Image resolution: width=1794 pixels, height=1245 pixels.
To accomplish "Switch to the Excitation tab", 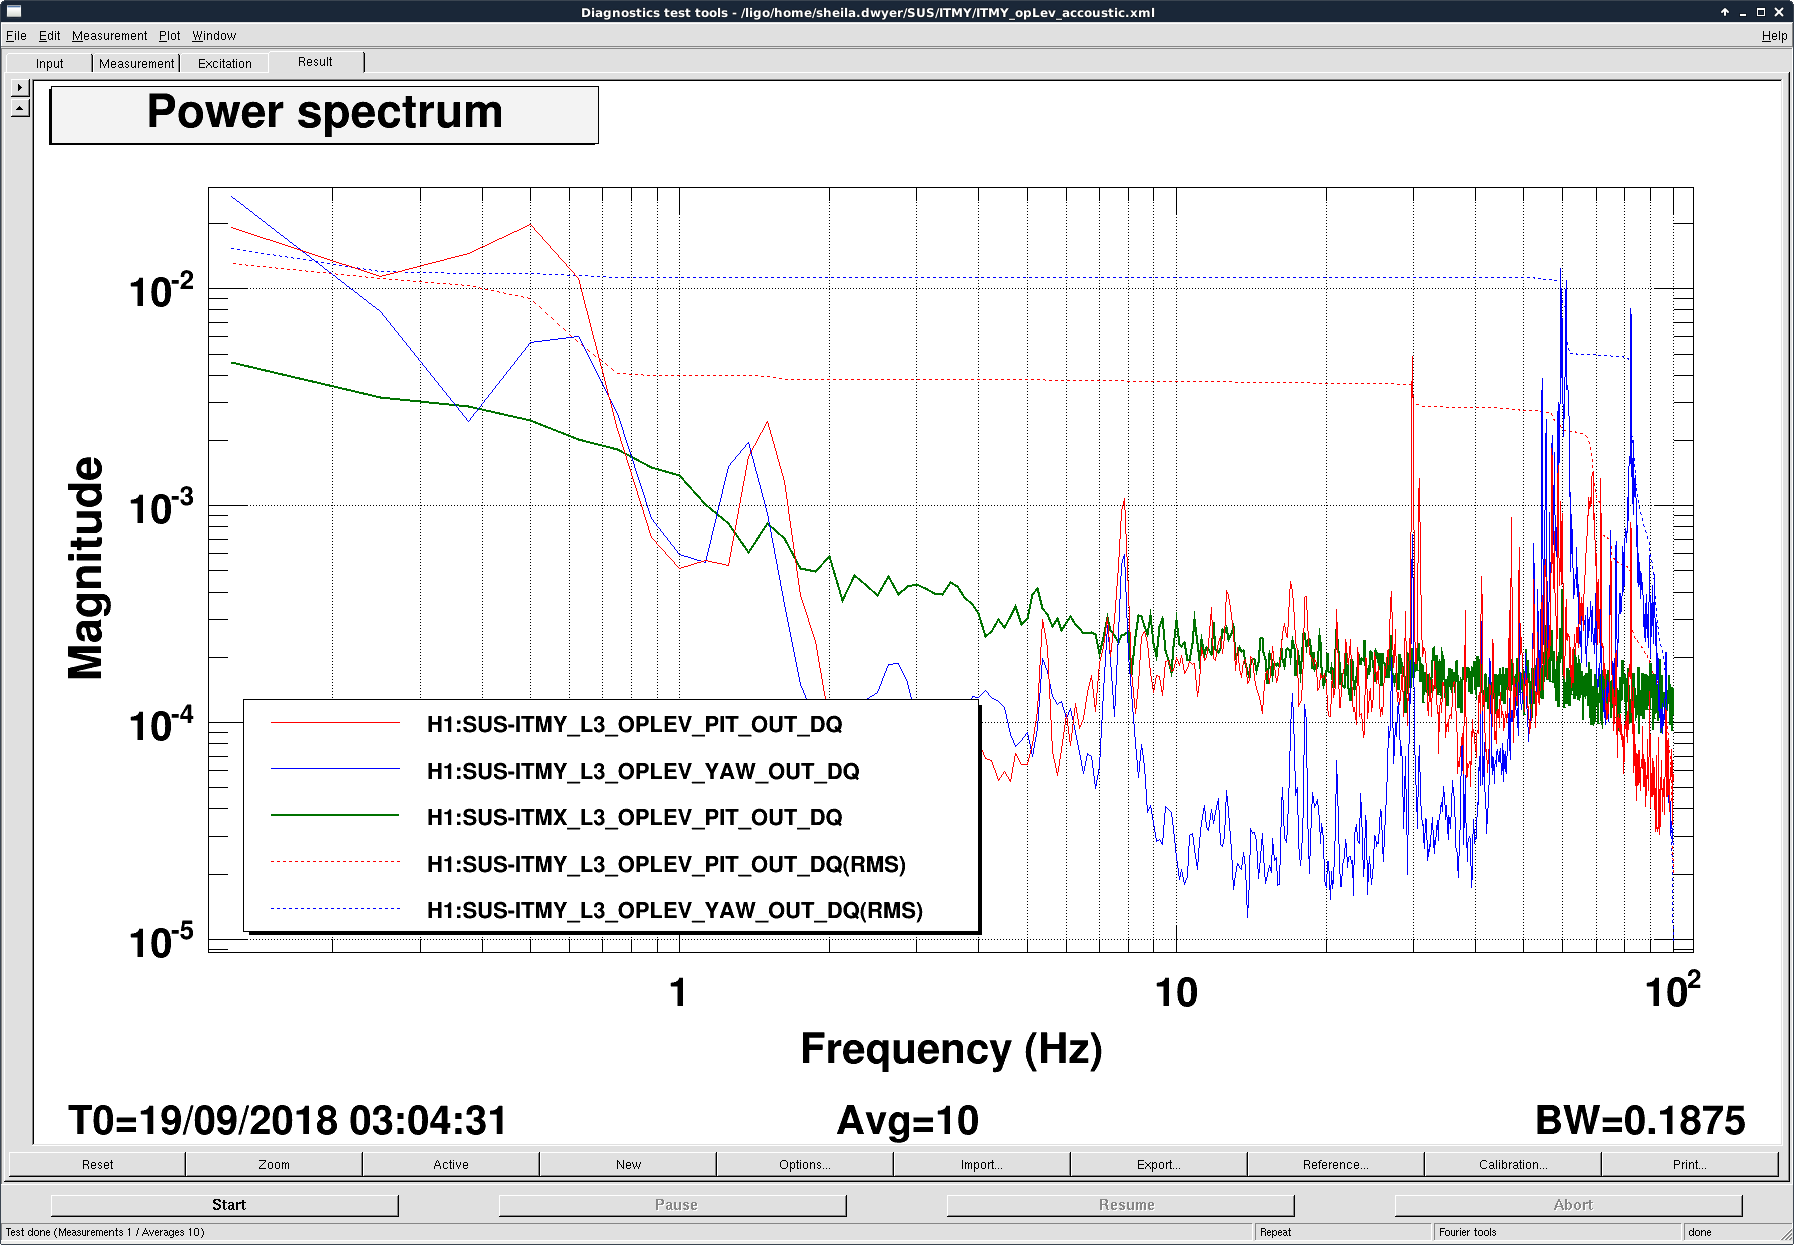I will click(x=225, y=63).
